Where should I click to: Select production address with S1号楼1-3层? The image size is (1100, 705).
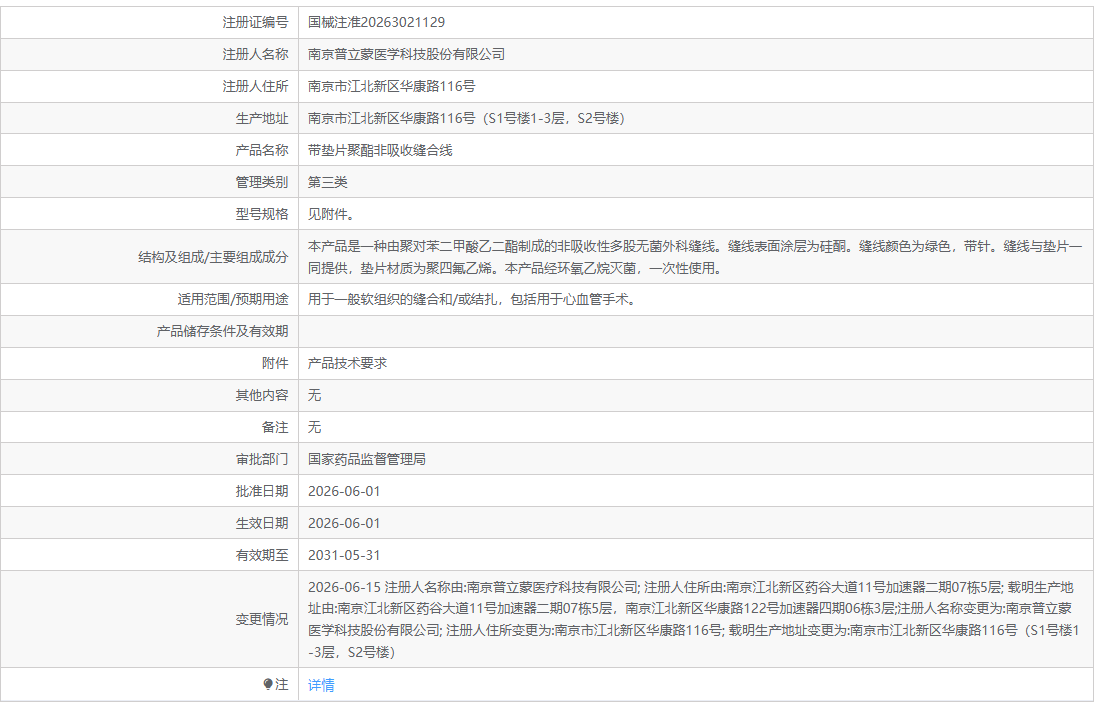point(466,119)
